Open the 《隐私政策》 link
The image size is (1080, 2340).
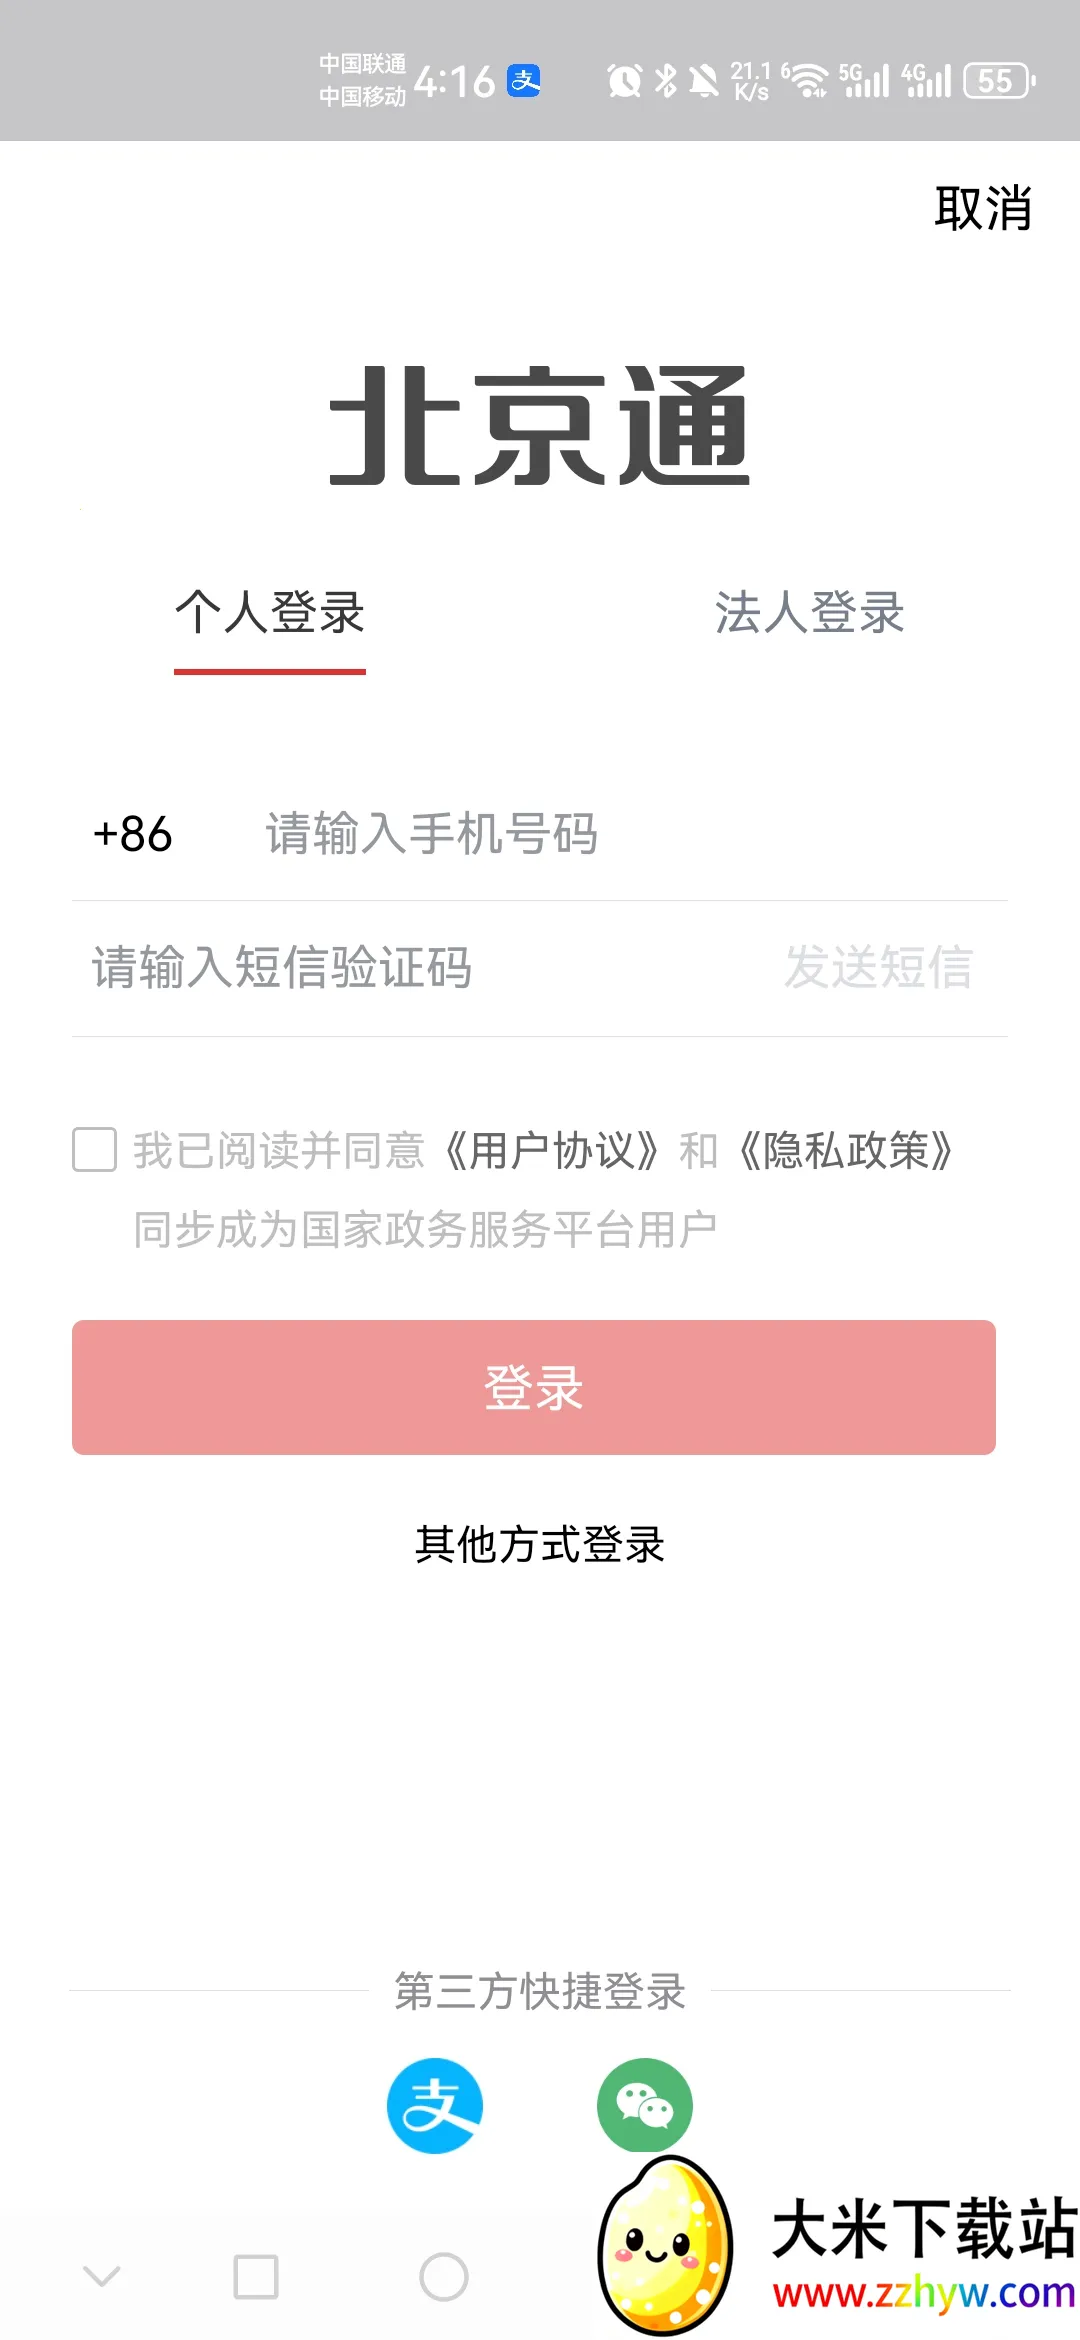845,1151
